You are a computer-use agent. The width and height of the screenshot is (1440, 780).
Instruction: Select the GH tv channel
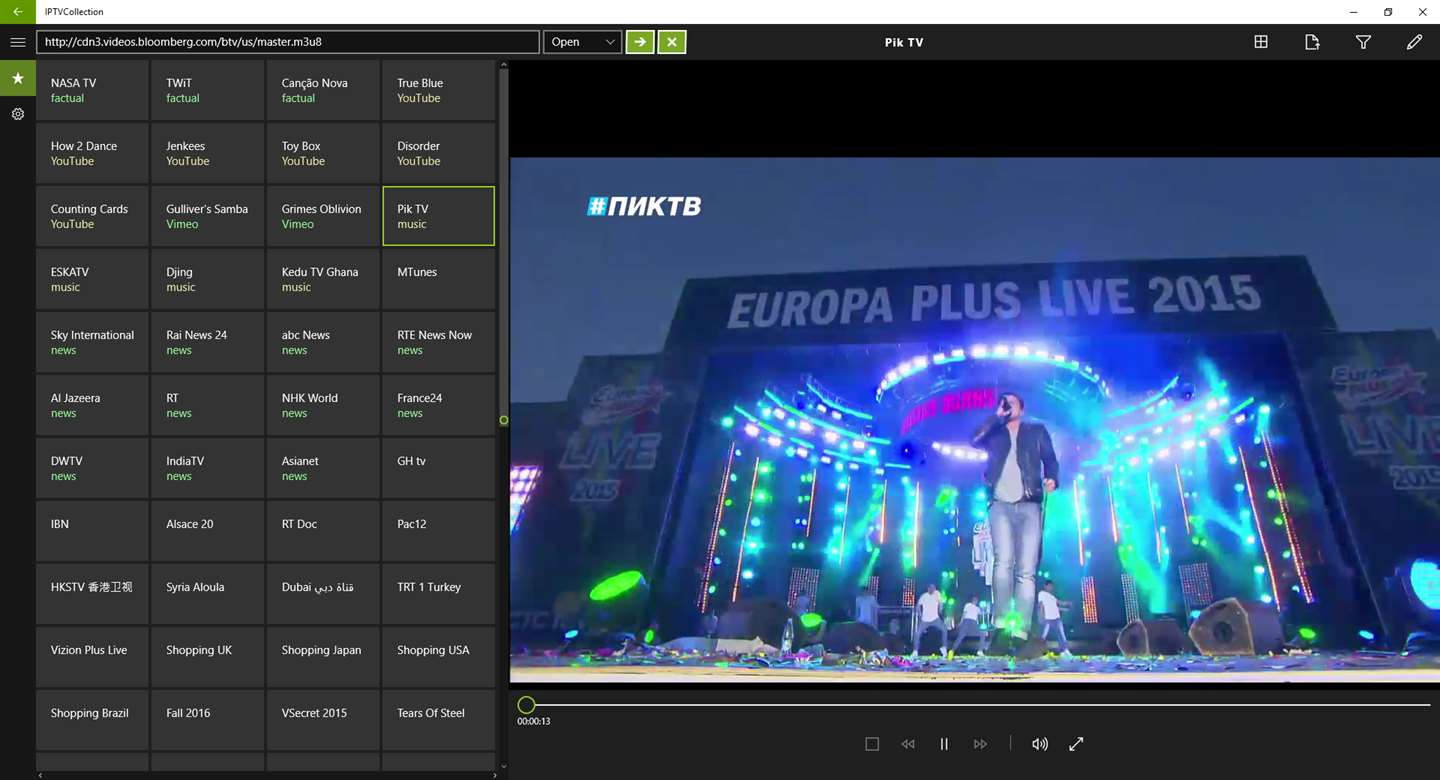pos(439,468)
